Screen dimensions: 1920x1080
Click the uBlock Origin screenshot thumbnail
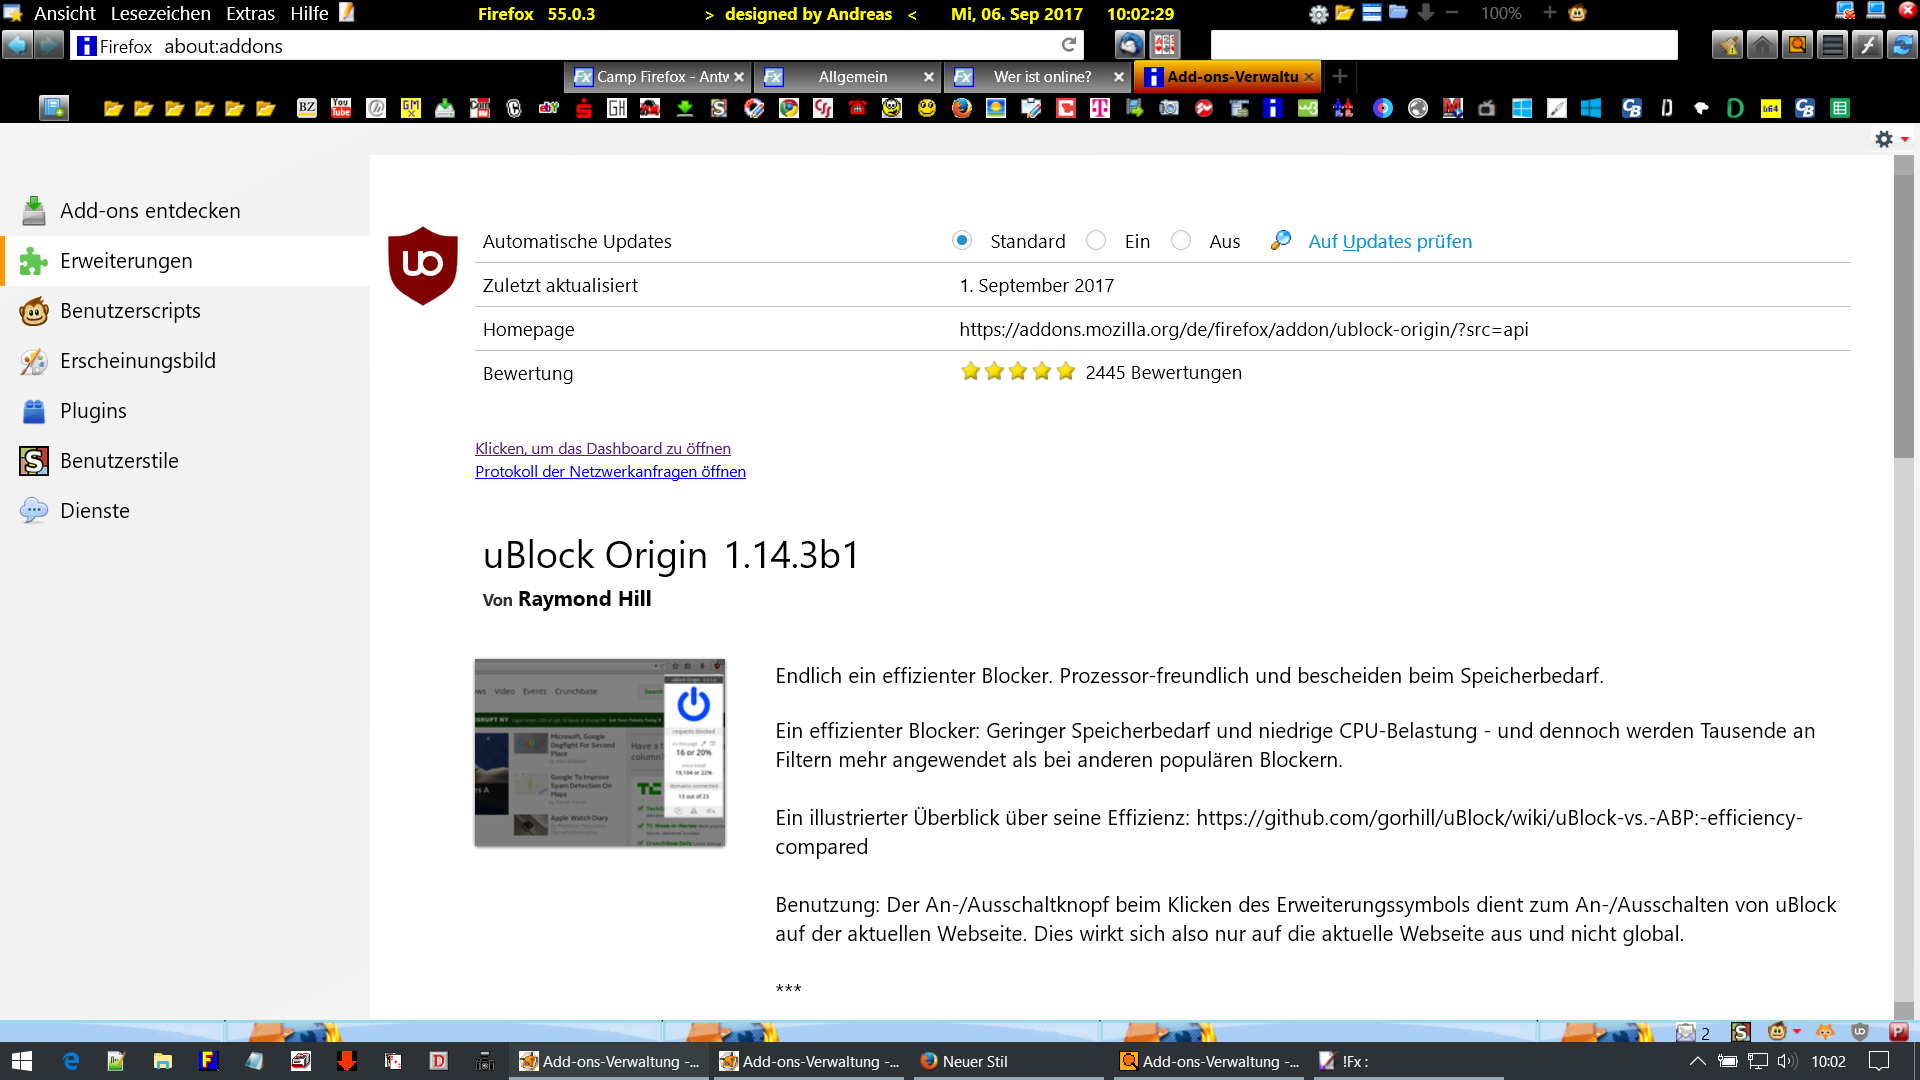click(600, 752)
